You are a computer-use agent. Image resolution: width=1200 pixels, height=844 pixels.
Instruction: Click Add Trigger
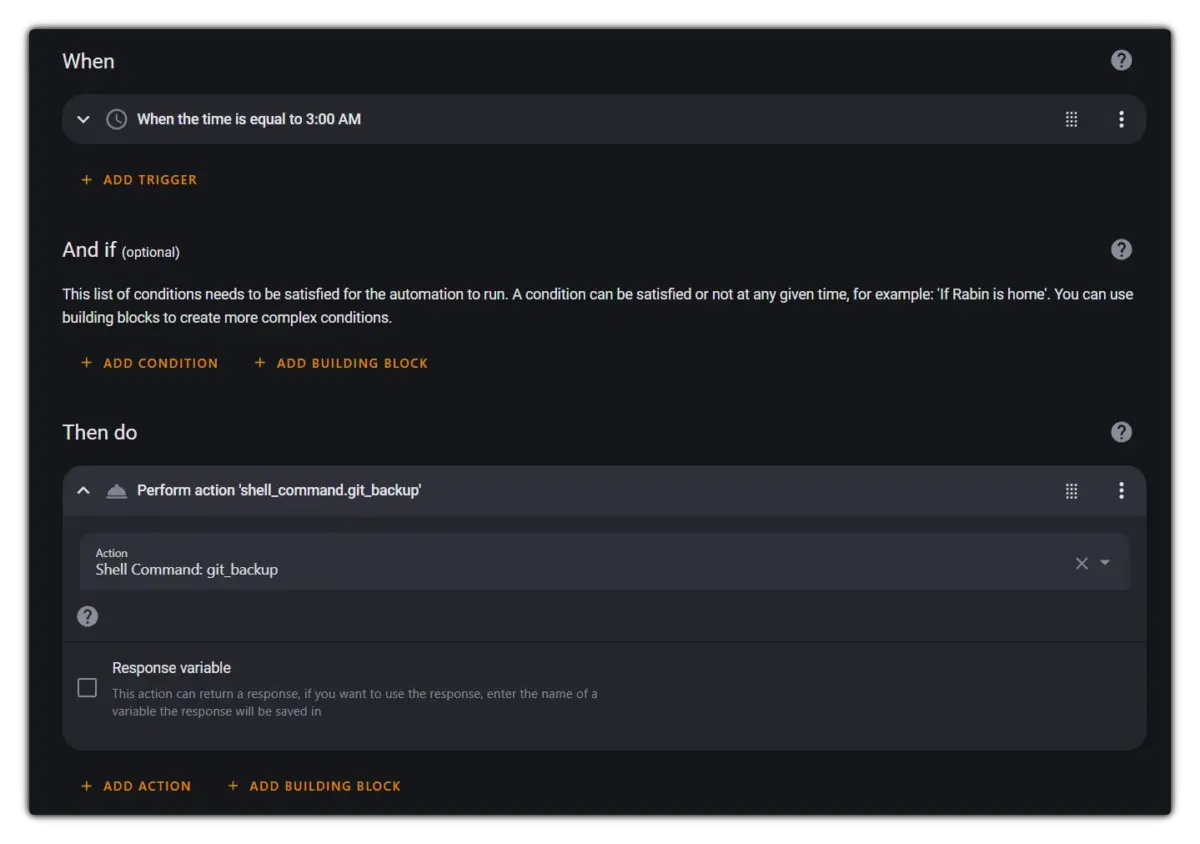coord(139,180)
